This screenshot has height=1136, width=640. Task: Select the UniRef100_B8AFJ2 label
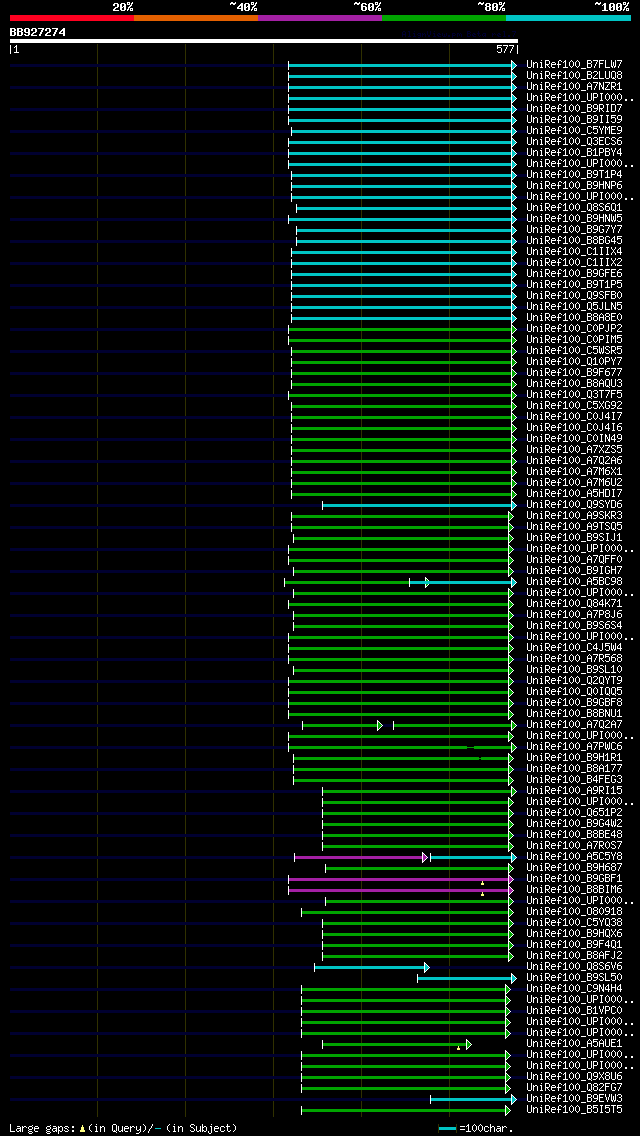point(575,955)
